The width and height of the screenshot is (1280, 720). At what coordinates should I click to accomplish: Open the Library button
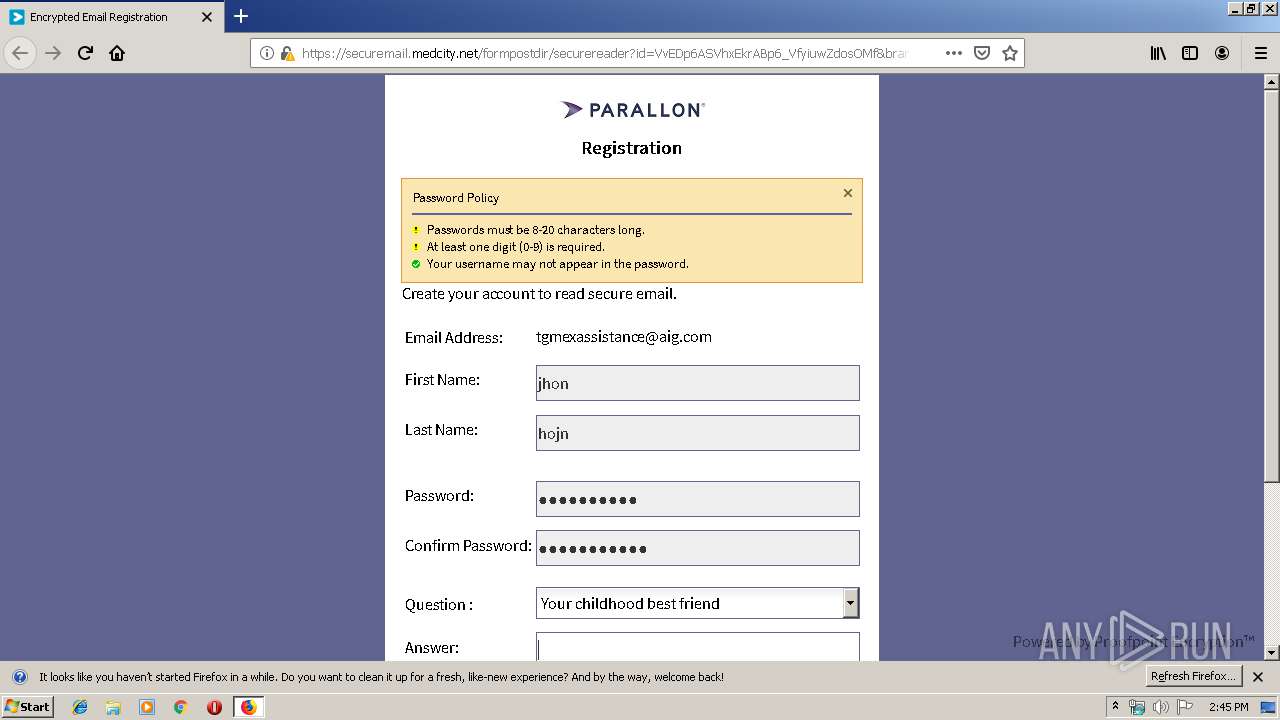point(1158,53)
